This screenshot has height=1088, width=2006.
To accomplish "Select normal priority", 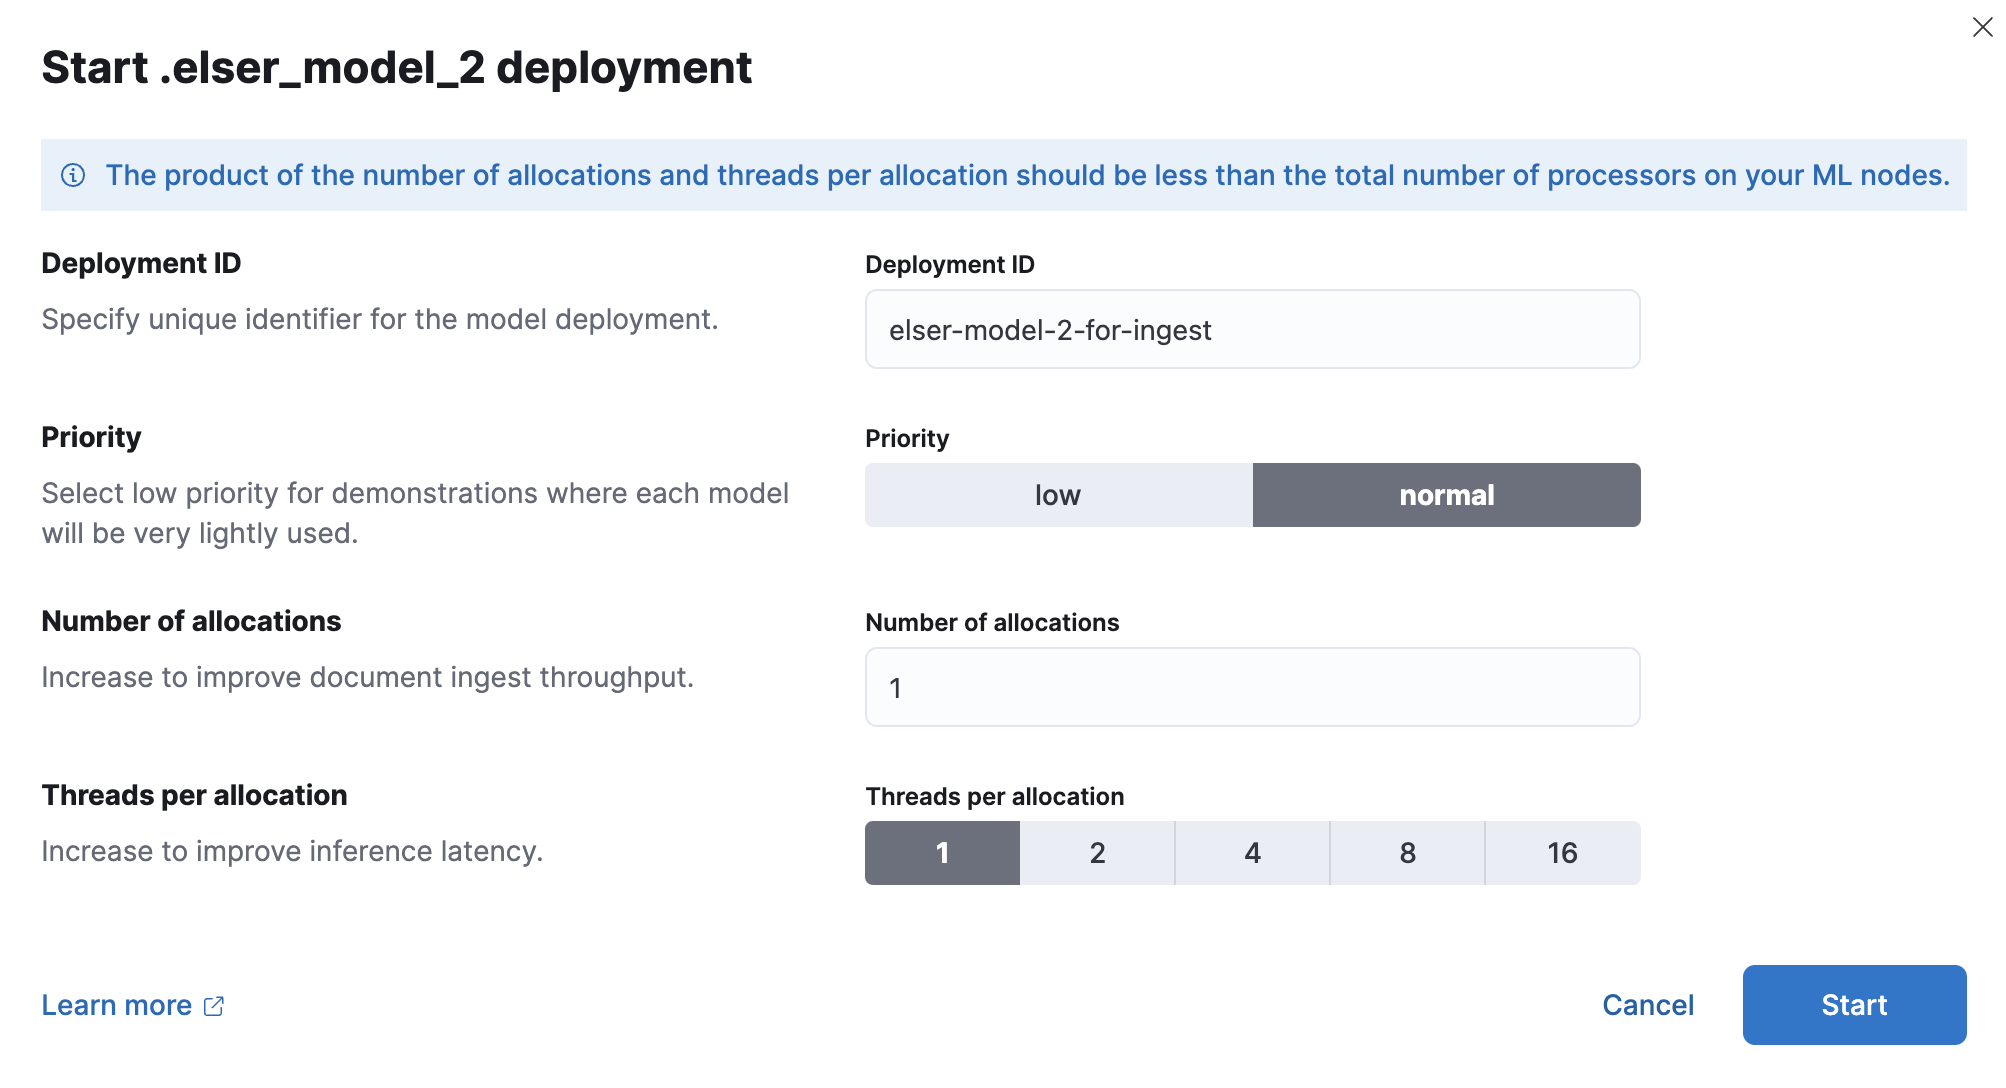I will pyautogui.click(x=1446, y=494).
